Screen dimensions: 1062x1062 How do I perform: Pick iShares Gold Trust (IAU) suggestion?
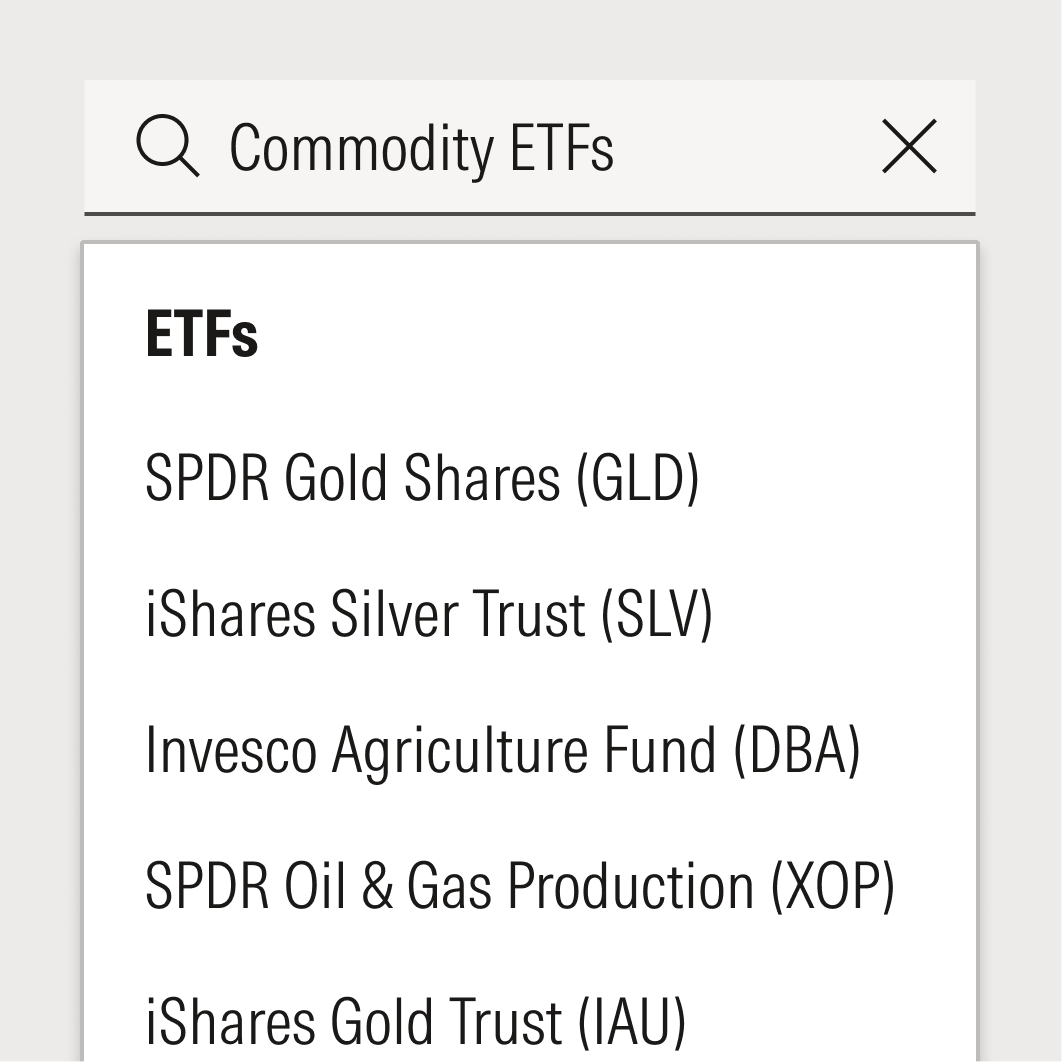(415, 1022)
